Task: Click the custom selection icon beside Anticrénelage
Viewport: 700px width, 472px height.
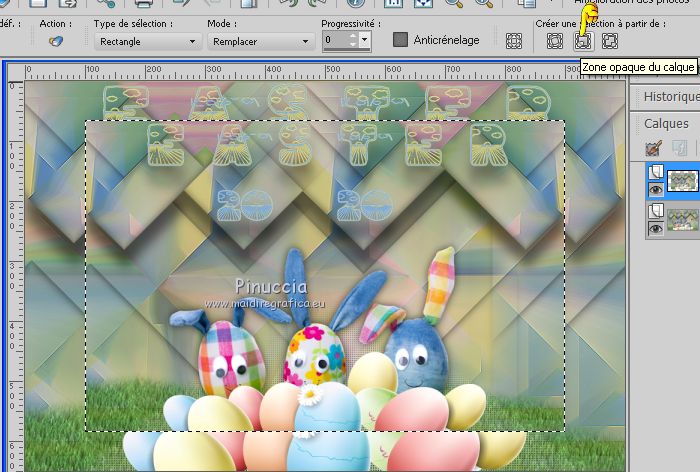Action: 514,41
